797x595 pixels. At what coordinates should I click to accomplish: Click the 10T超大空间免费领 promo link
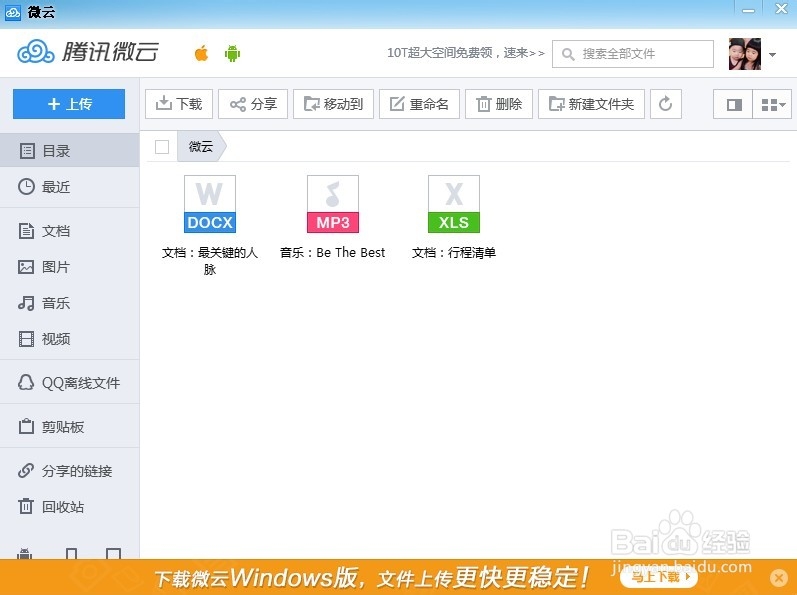coord(466,53)
